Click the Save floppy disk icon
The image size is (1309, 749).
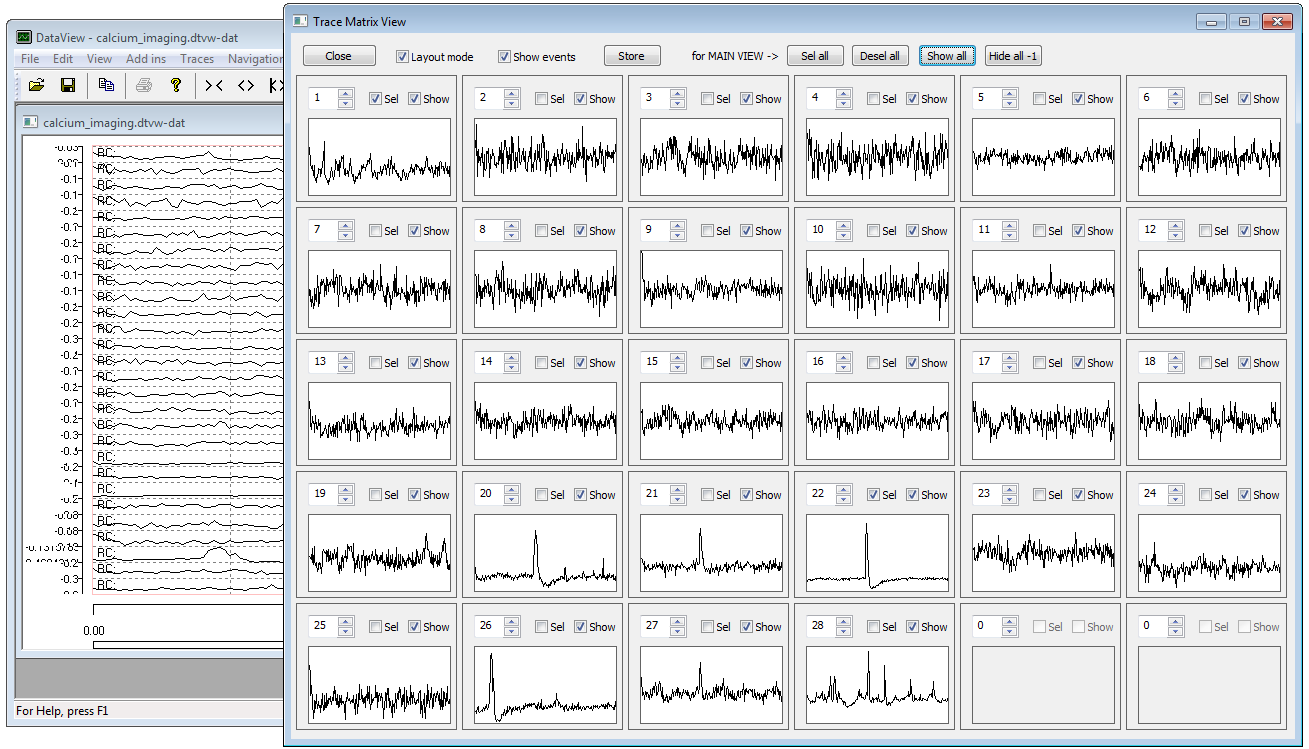[x=68, y=85]
